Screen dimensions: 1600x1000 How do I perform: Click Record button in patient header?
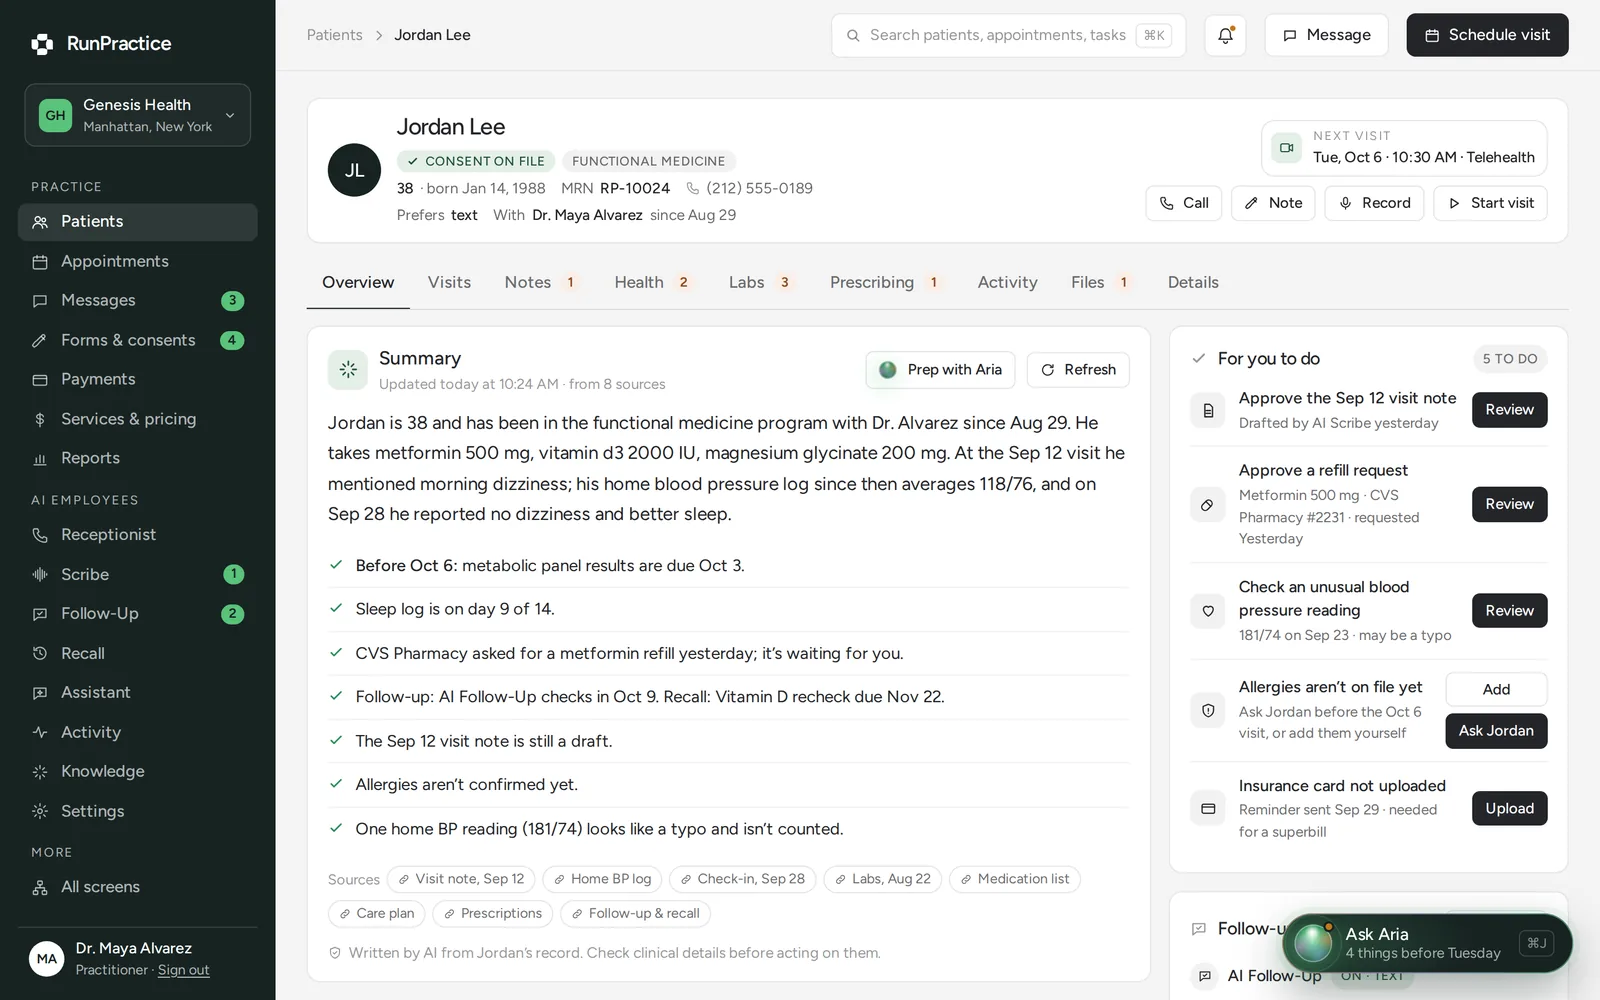coord(1374,203)
